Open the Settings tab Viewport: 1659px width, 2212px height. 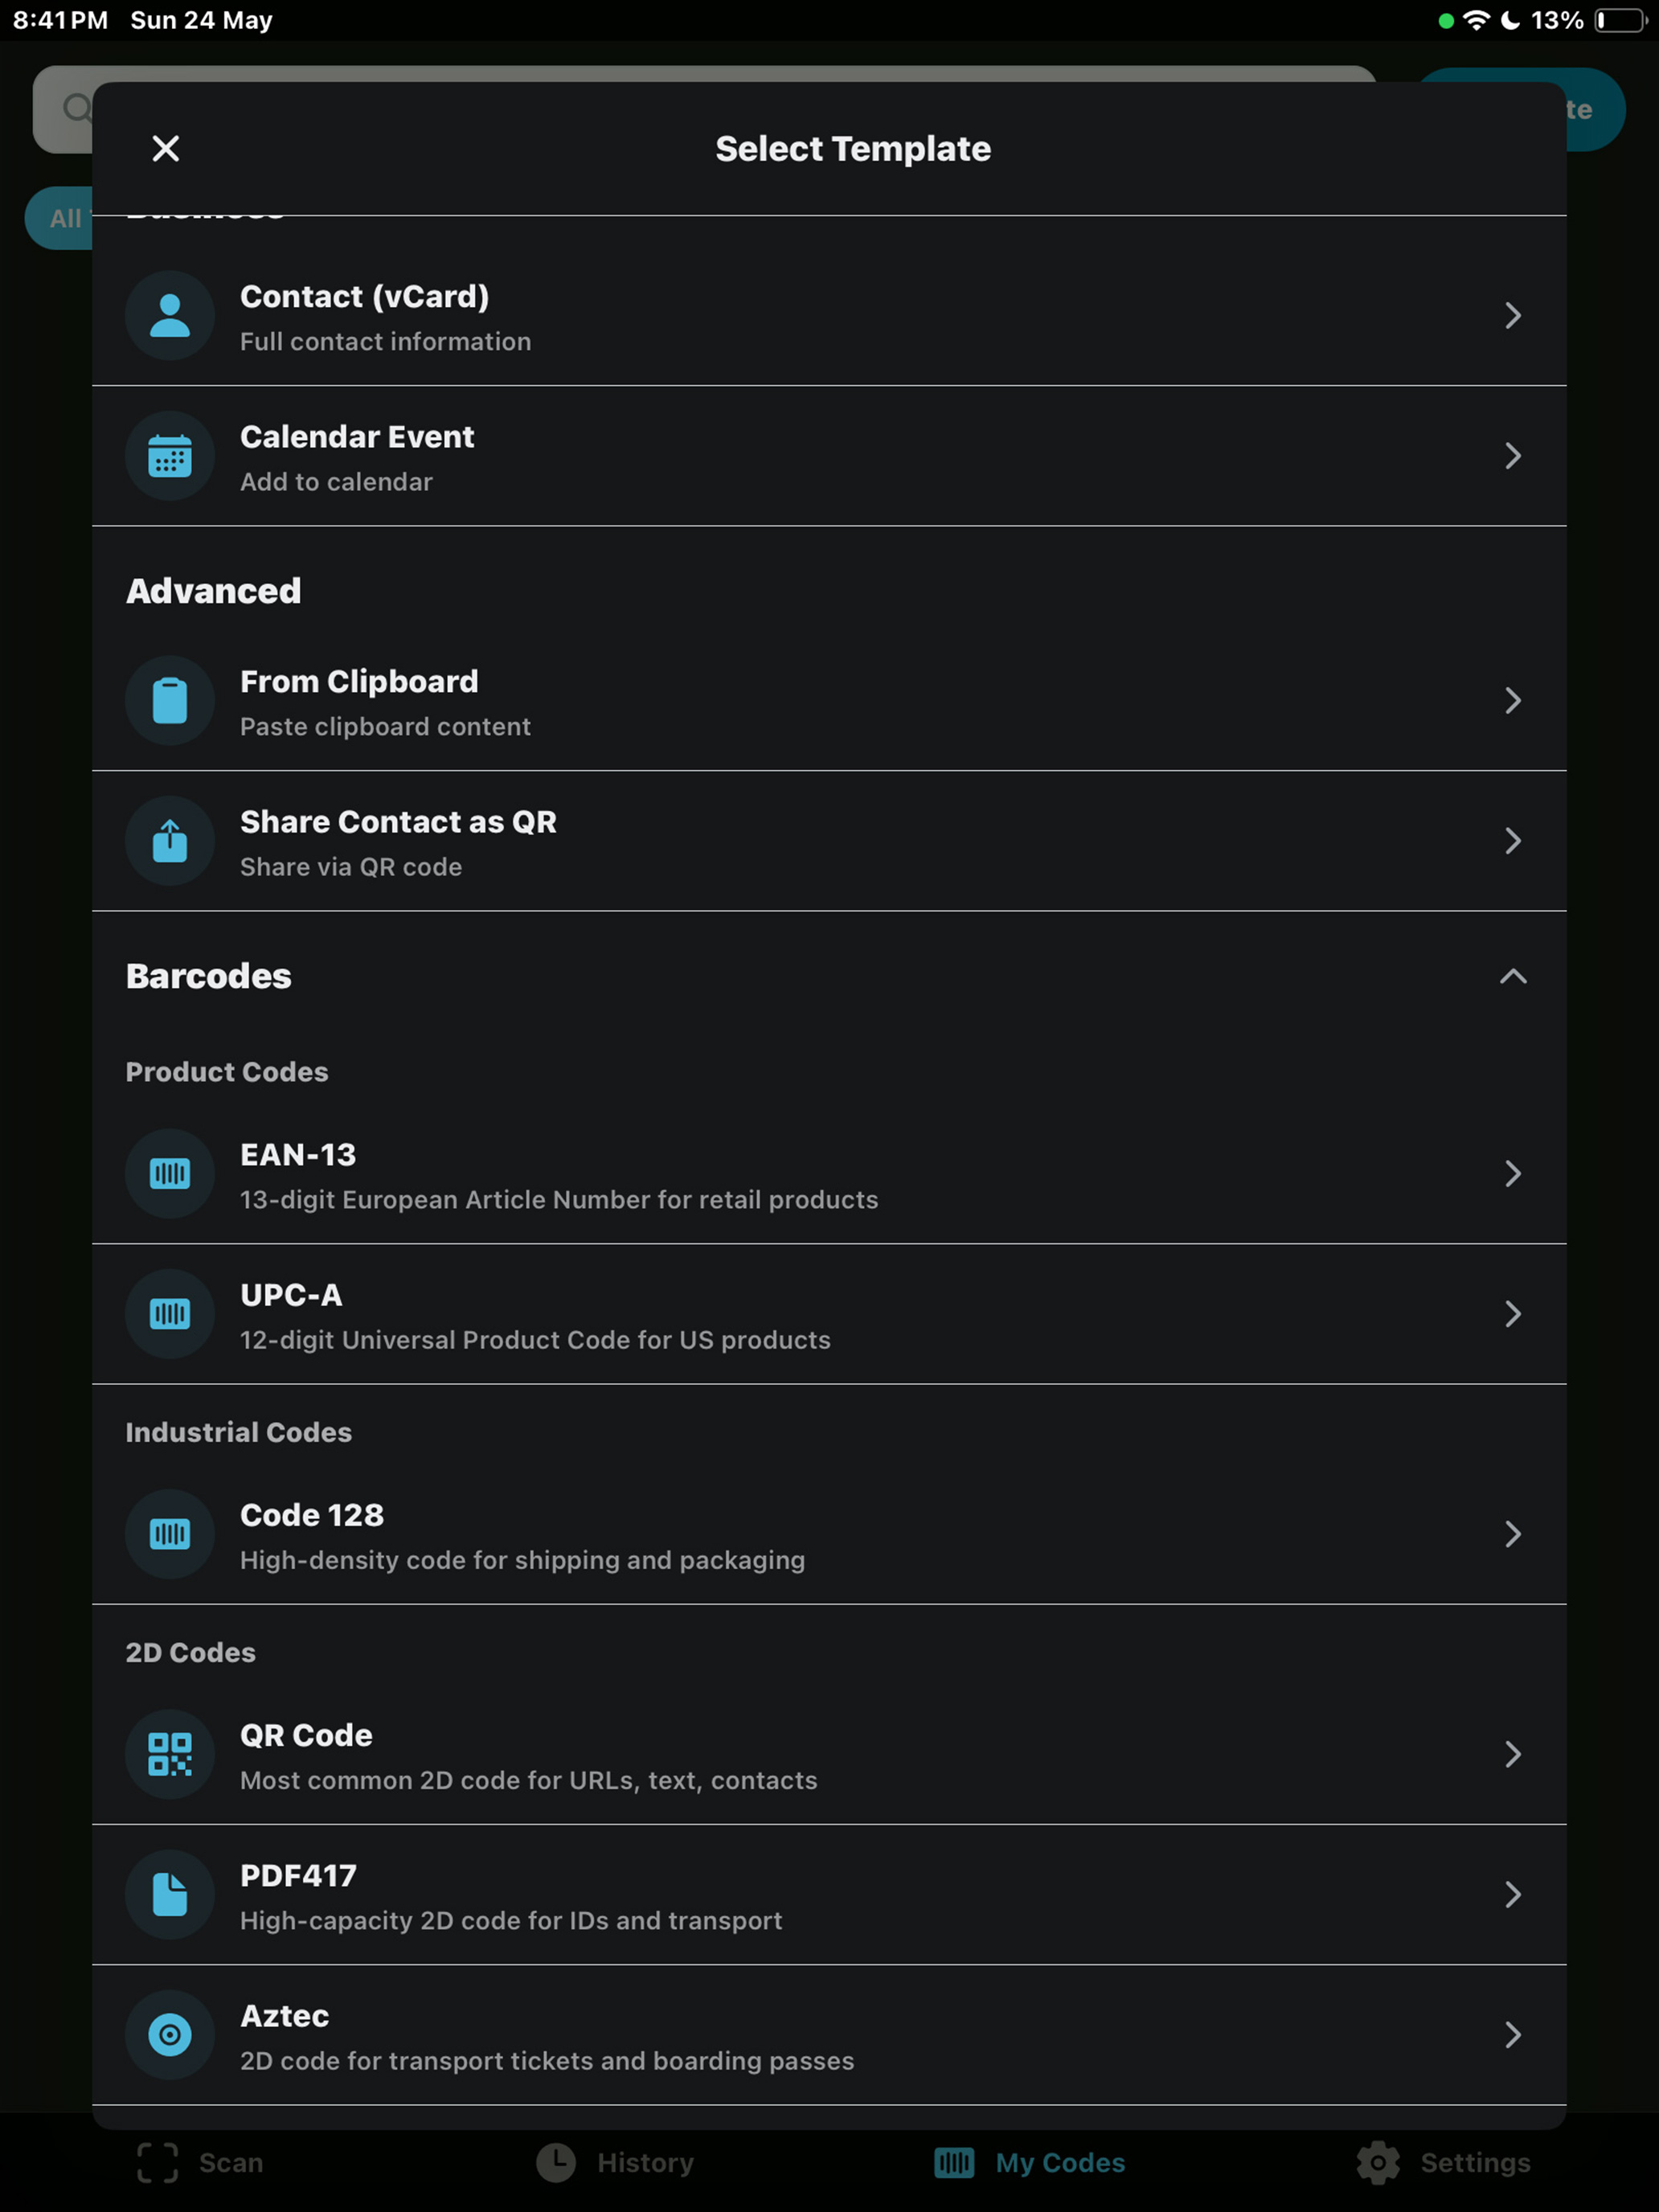tap(1443, 2162)
